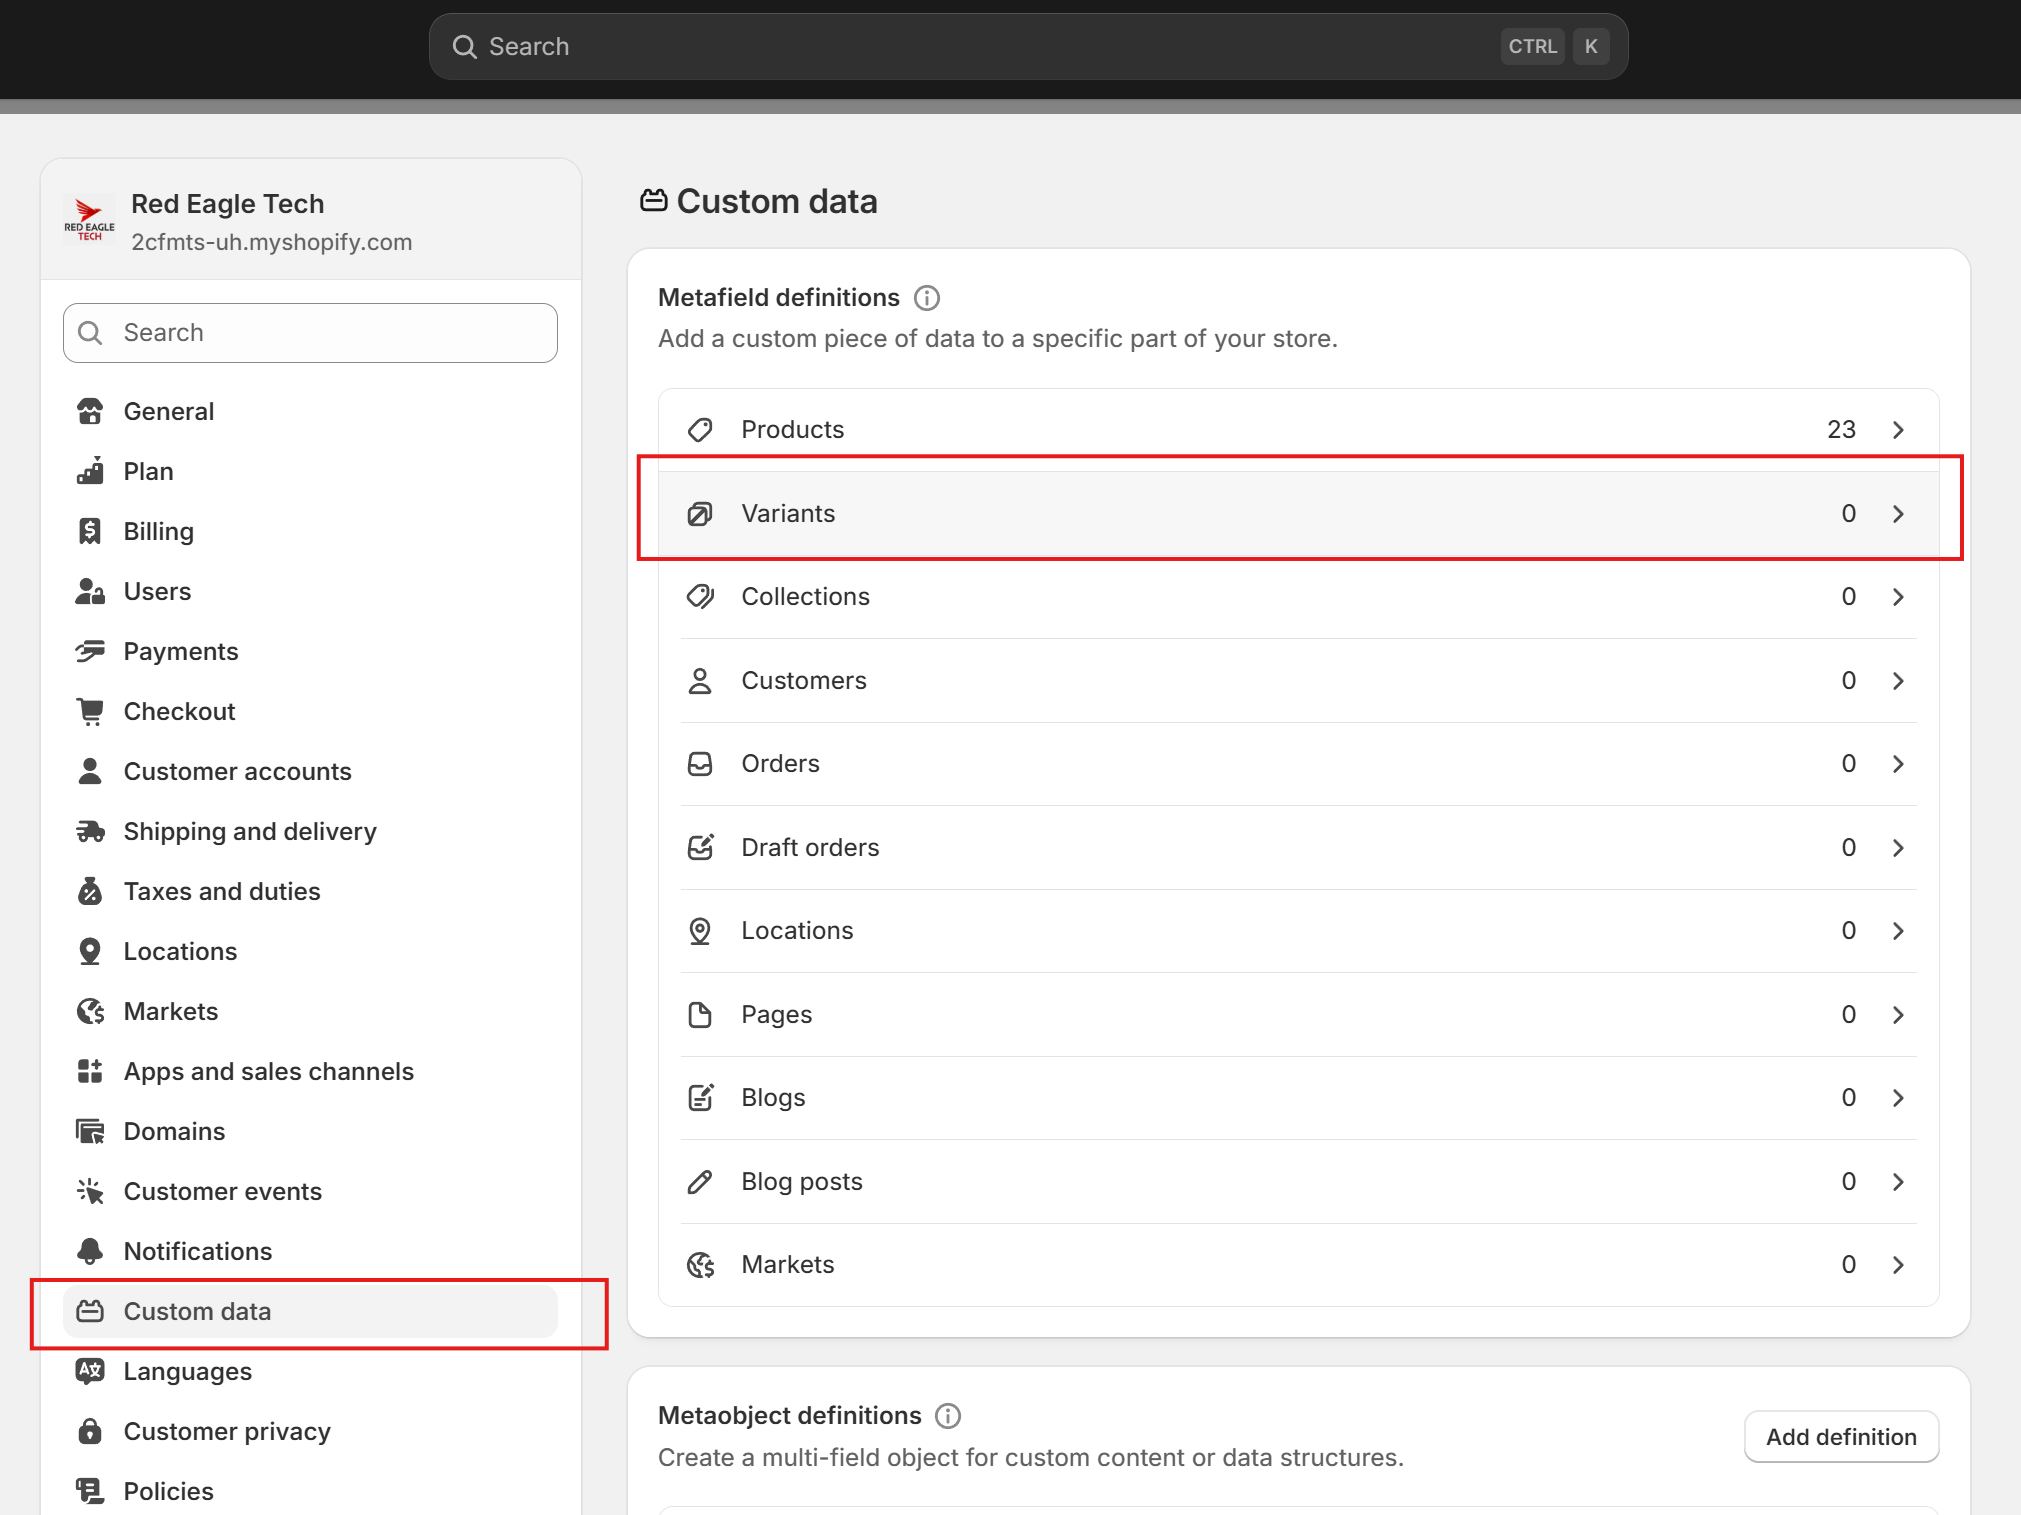The height and width of the screenshot is (1515, 2021).
Task: Click the Red Eagle Tech store logo
Action: (90, 219)
